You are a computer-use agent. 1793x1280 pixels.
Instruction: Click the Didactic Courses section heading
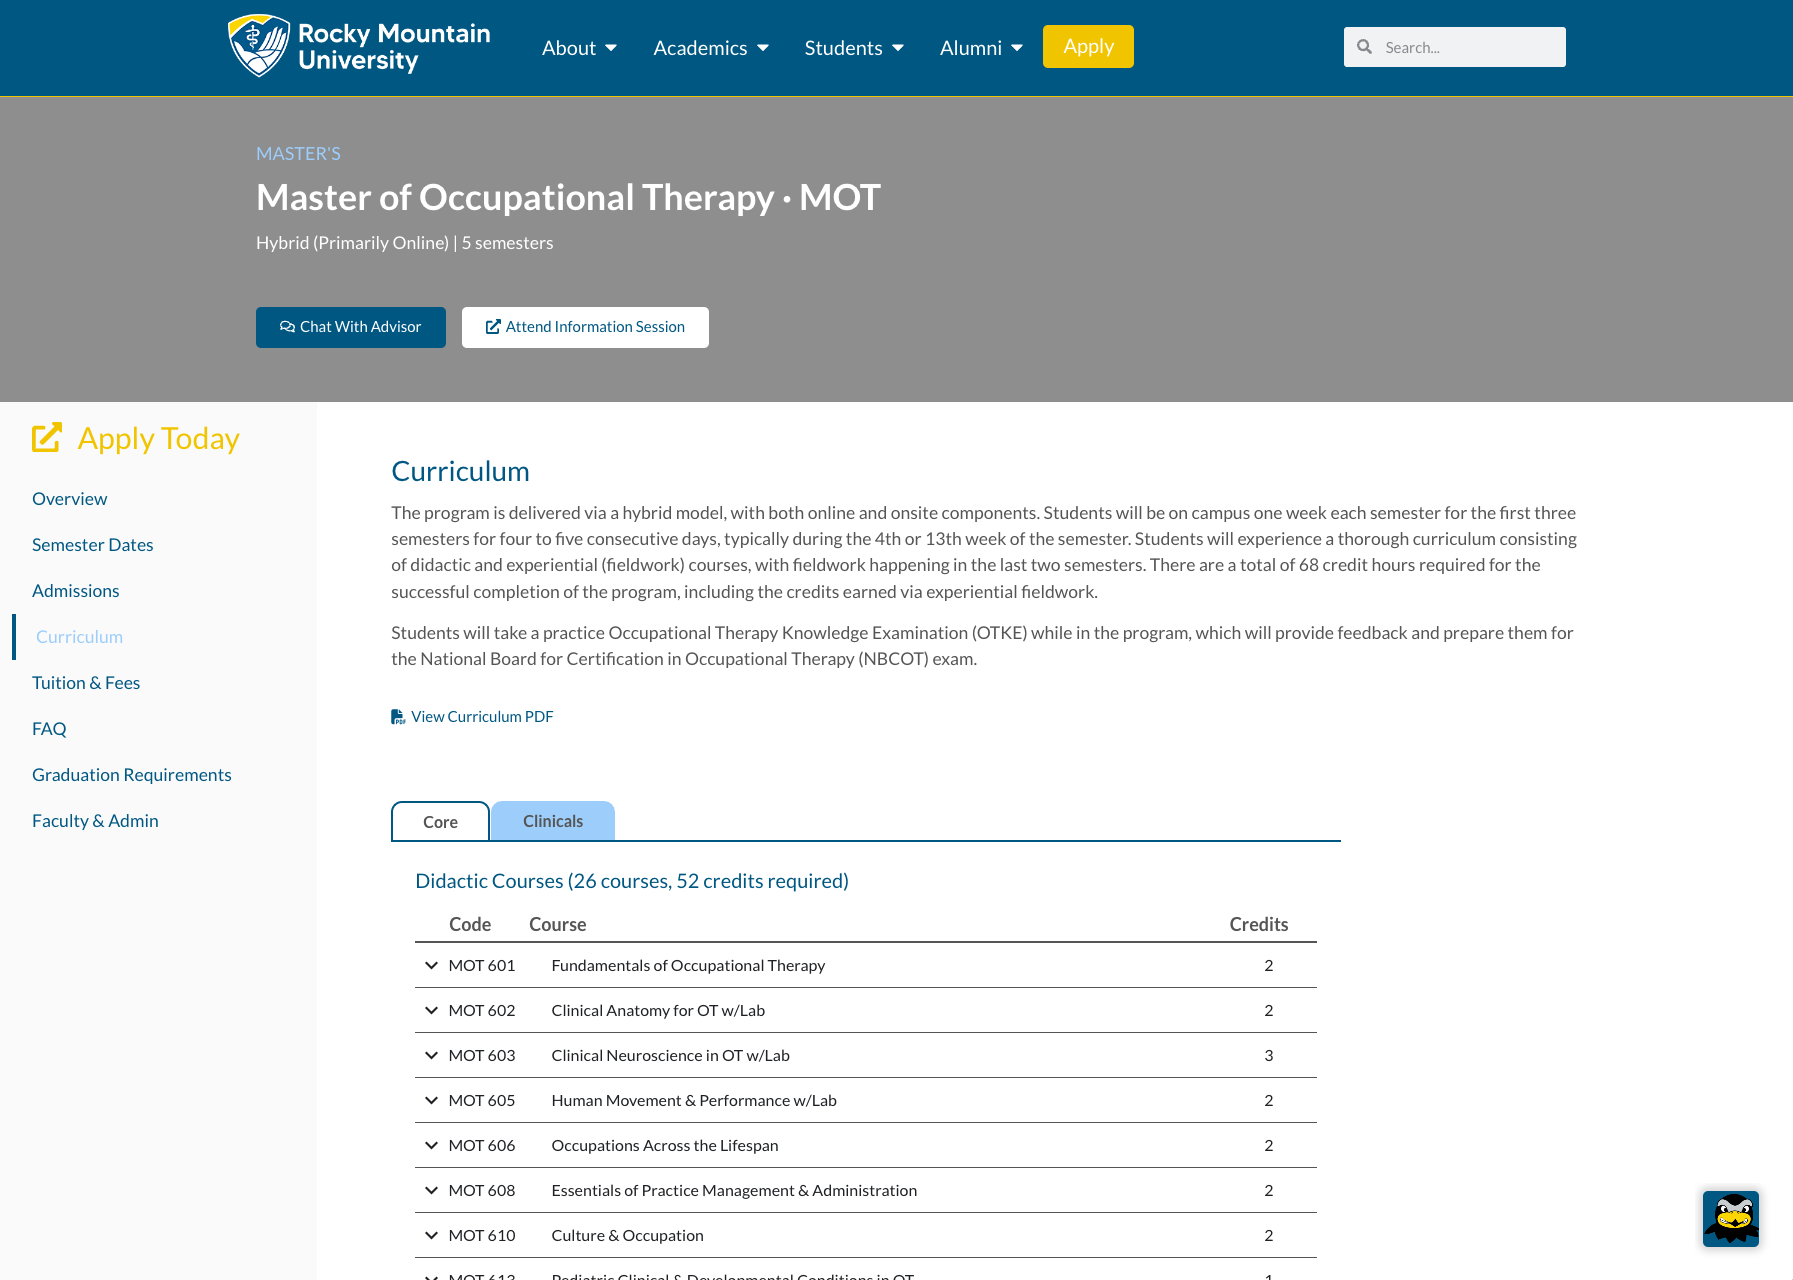pyautogui.click(x=632, y=881)
